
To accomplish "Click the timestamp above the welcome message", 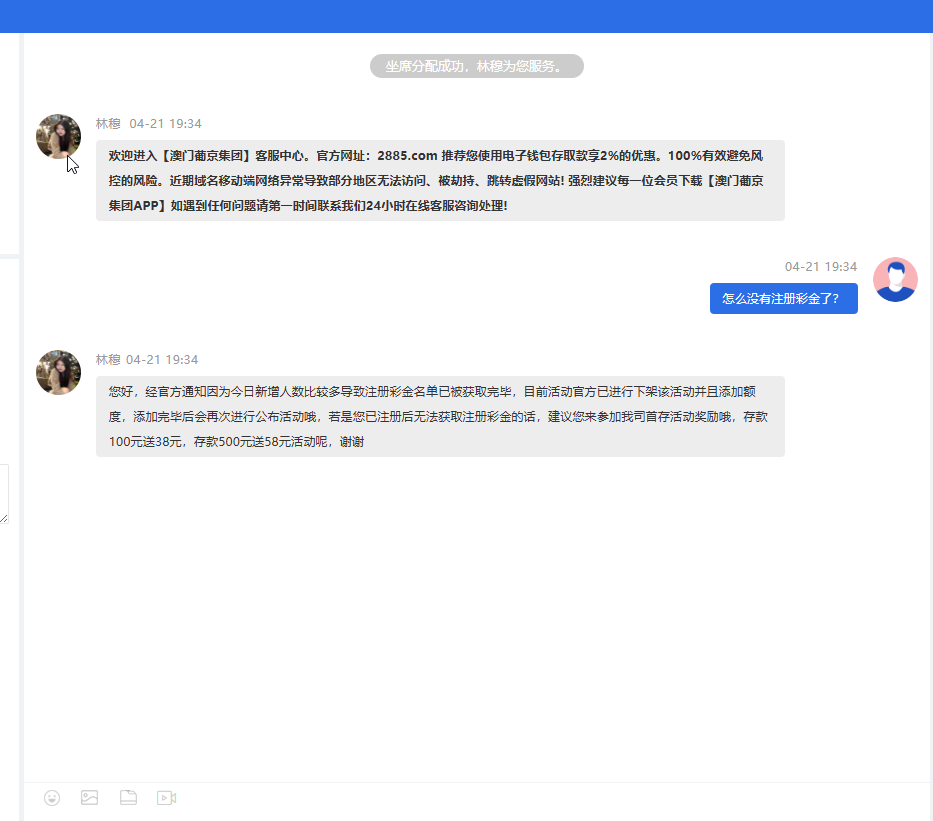I will [166, 124].
